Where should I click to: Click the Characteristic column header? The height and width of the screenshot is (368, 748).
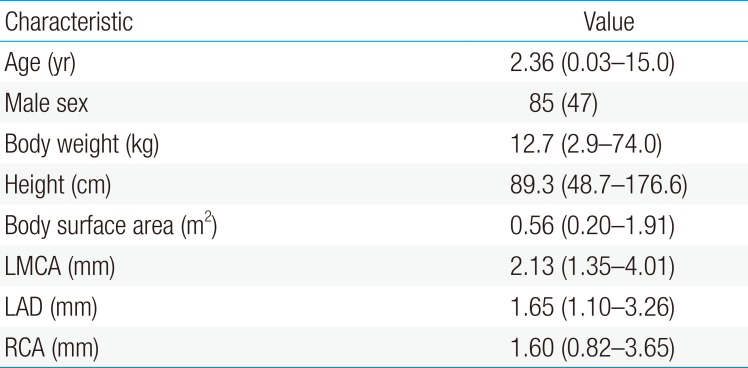click(x=69, y=22)
